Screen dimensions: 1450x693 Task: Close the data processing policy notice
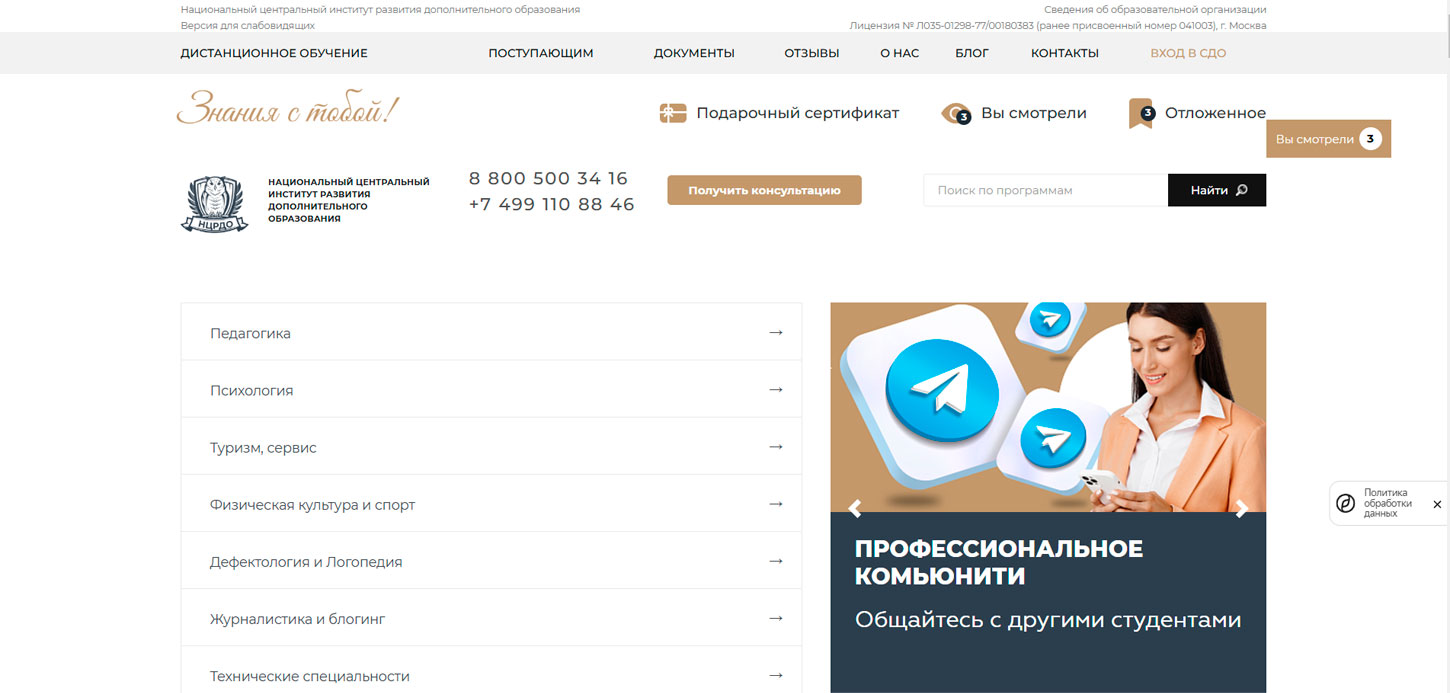click(1437, 505)
